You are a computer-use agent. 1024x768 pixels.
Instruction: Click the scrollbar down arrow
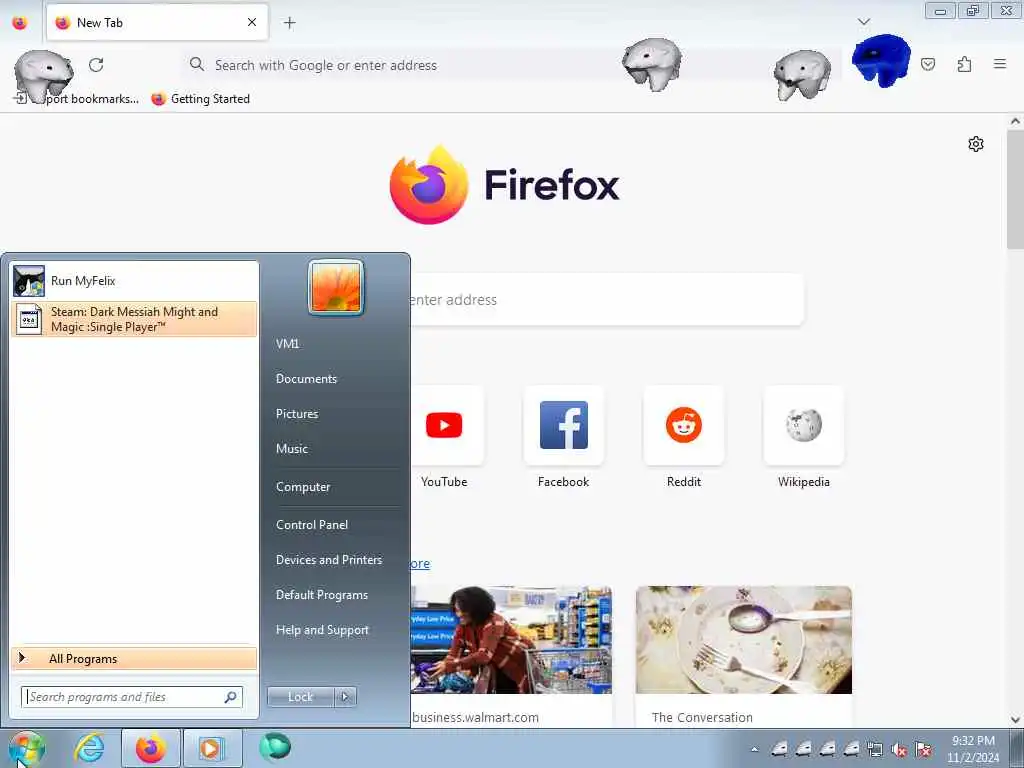[x=1015, y=720]
